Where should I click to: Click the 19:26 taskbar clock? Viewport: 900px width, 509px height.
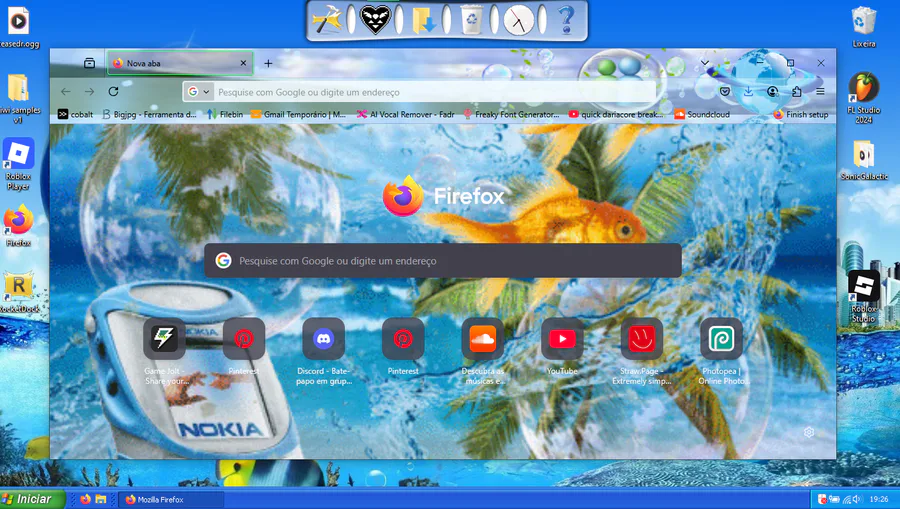(x=879, y=500)
